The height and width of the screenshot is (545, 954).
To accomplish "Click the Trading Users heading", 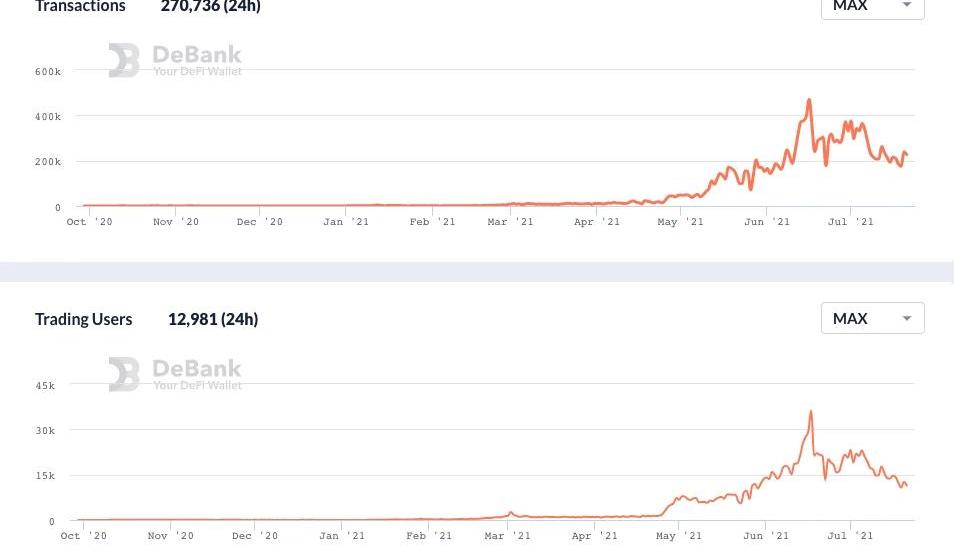I will [84, 319].
